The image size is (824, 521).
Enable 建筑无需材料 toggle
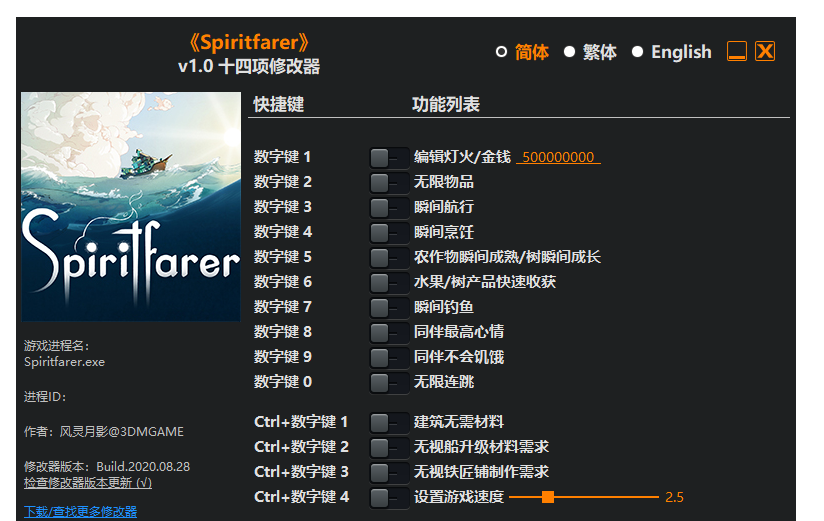(389, 422)
